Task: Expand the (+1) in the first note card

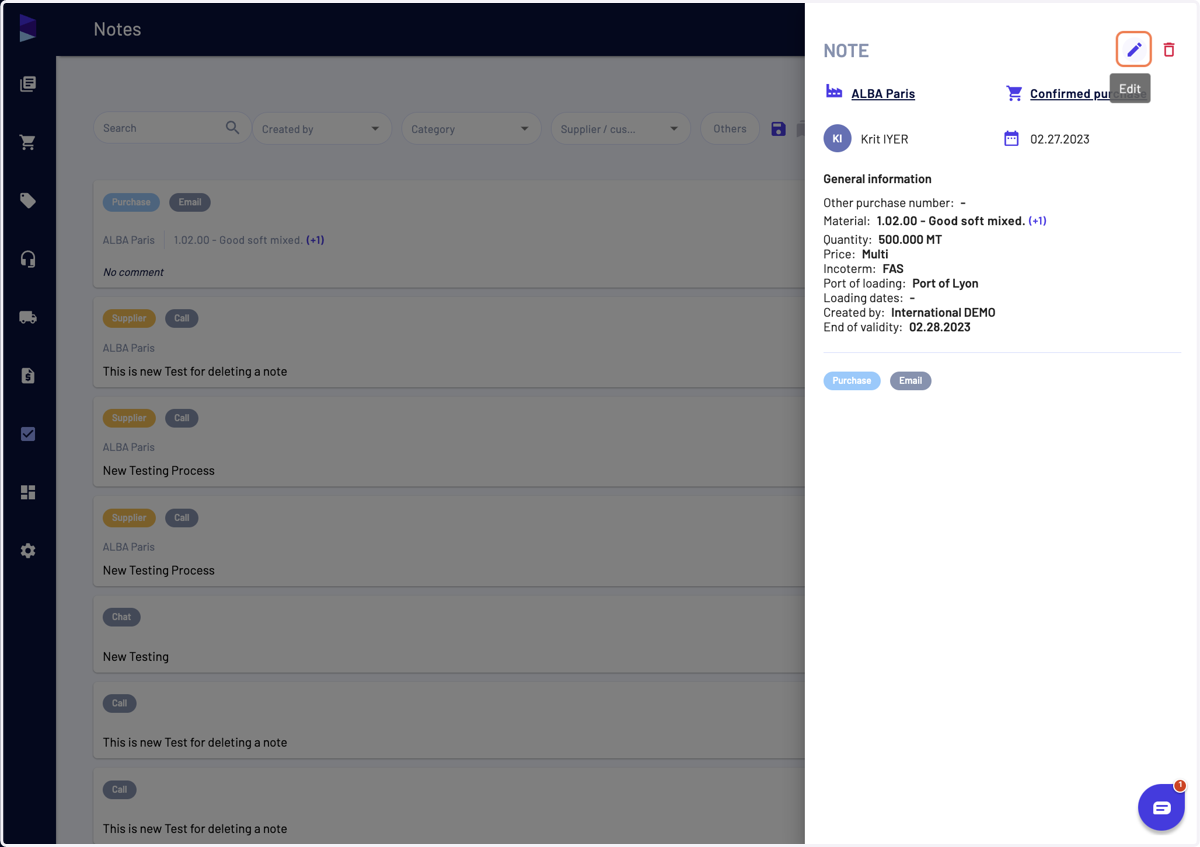Action: 315,240
